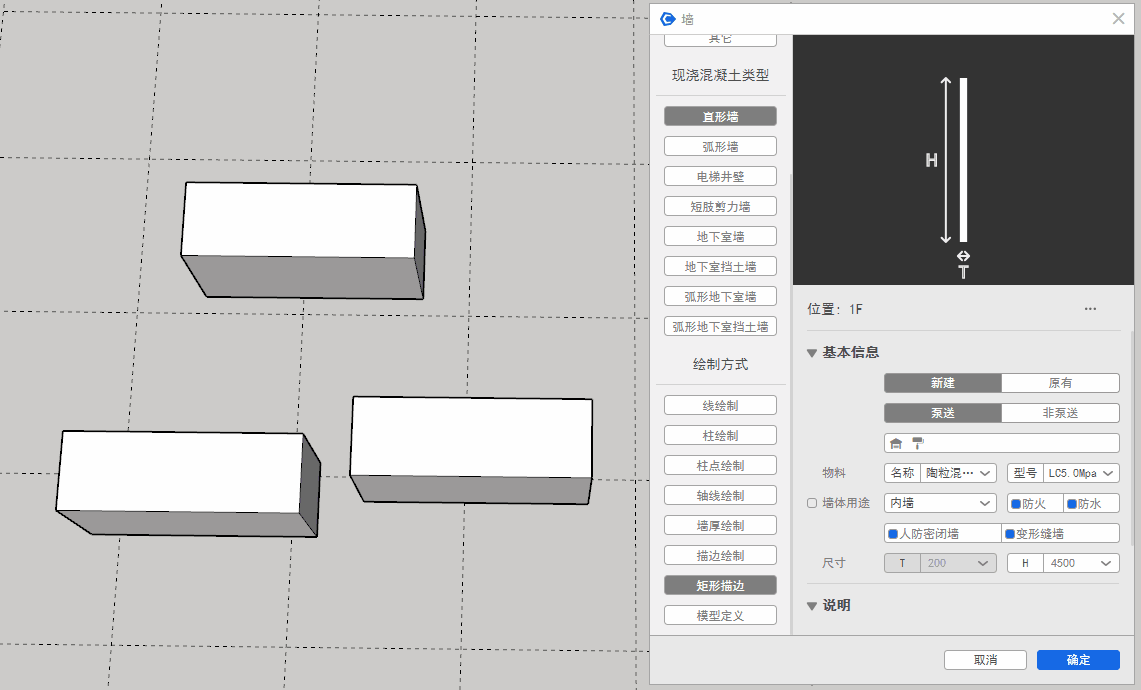Click the app logo in dialog title
1141x690 pixels.
tap(668, 19)
